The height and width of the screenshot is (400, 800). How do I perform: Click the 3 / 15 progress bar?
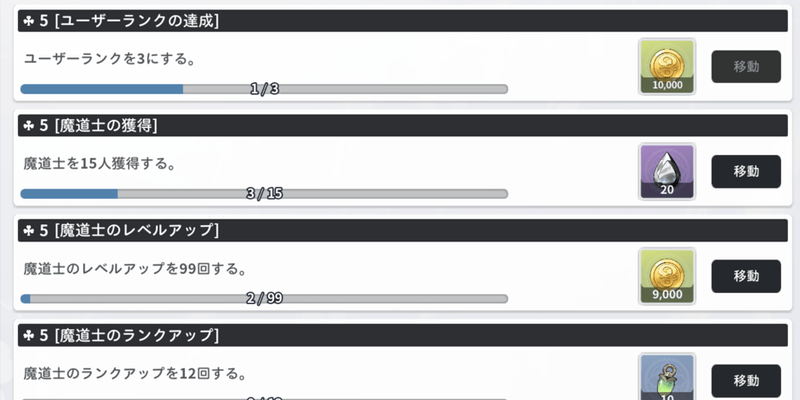coord(264,194)
